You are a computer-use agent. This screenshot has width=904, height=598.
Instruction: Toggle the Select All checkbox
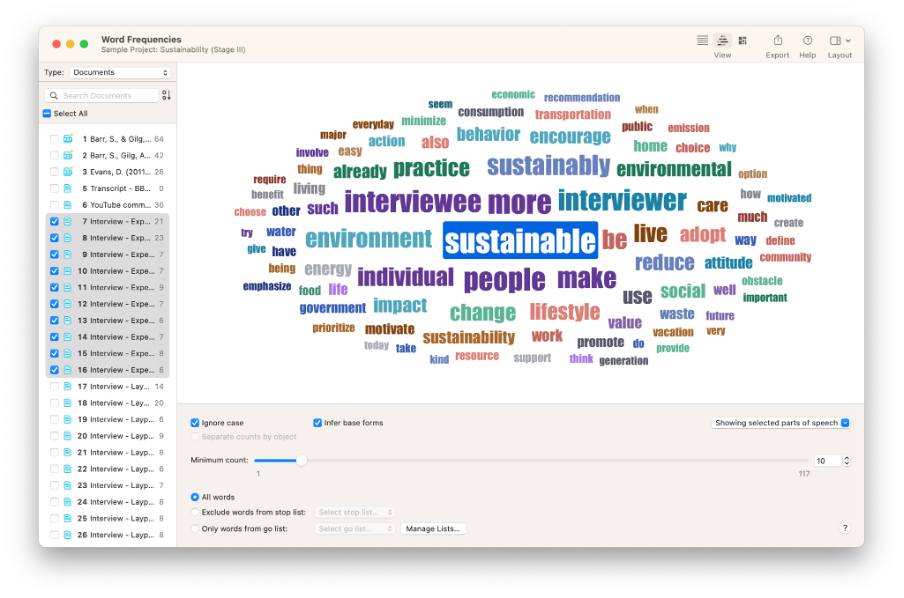(x=47, y=114)
